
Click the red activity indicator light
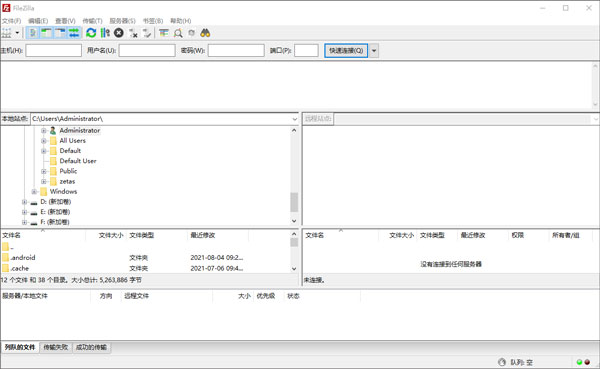click(x=587, y=362)
